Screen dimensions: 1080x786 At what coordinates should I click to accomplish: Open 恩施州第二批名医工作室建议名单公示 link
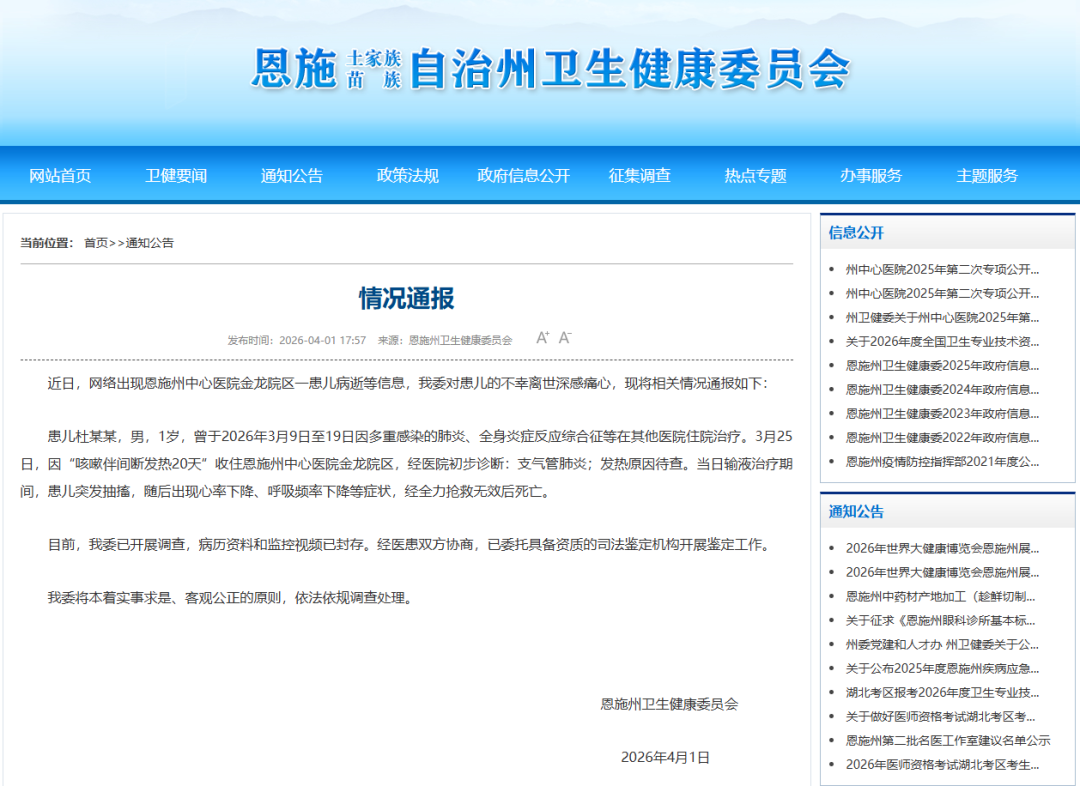947,741
